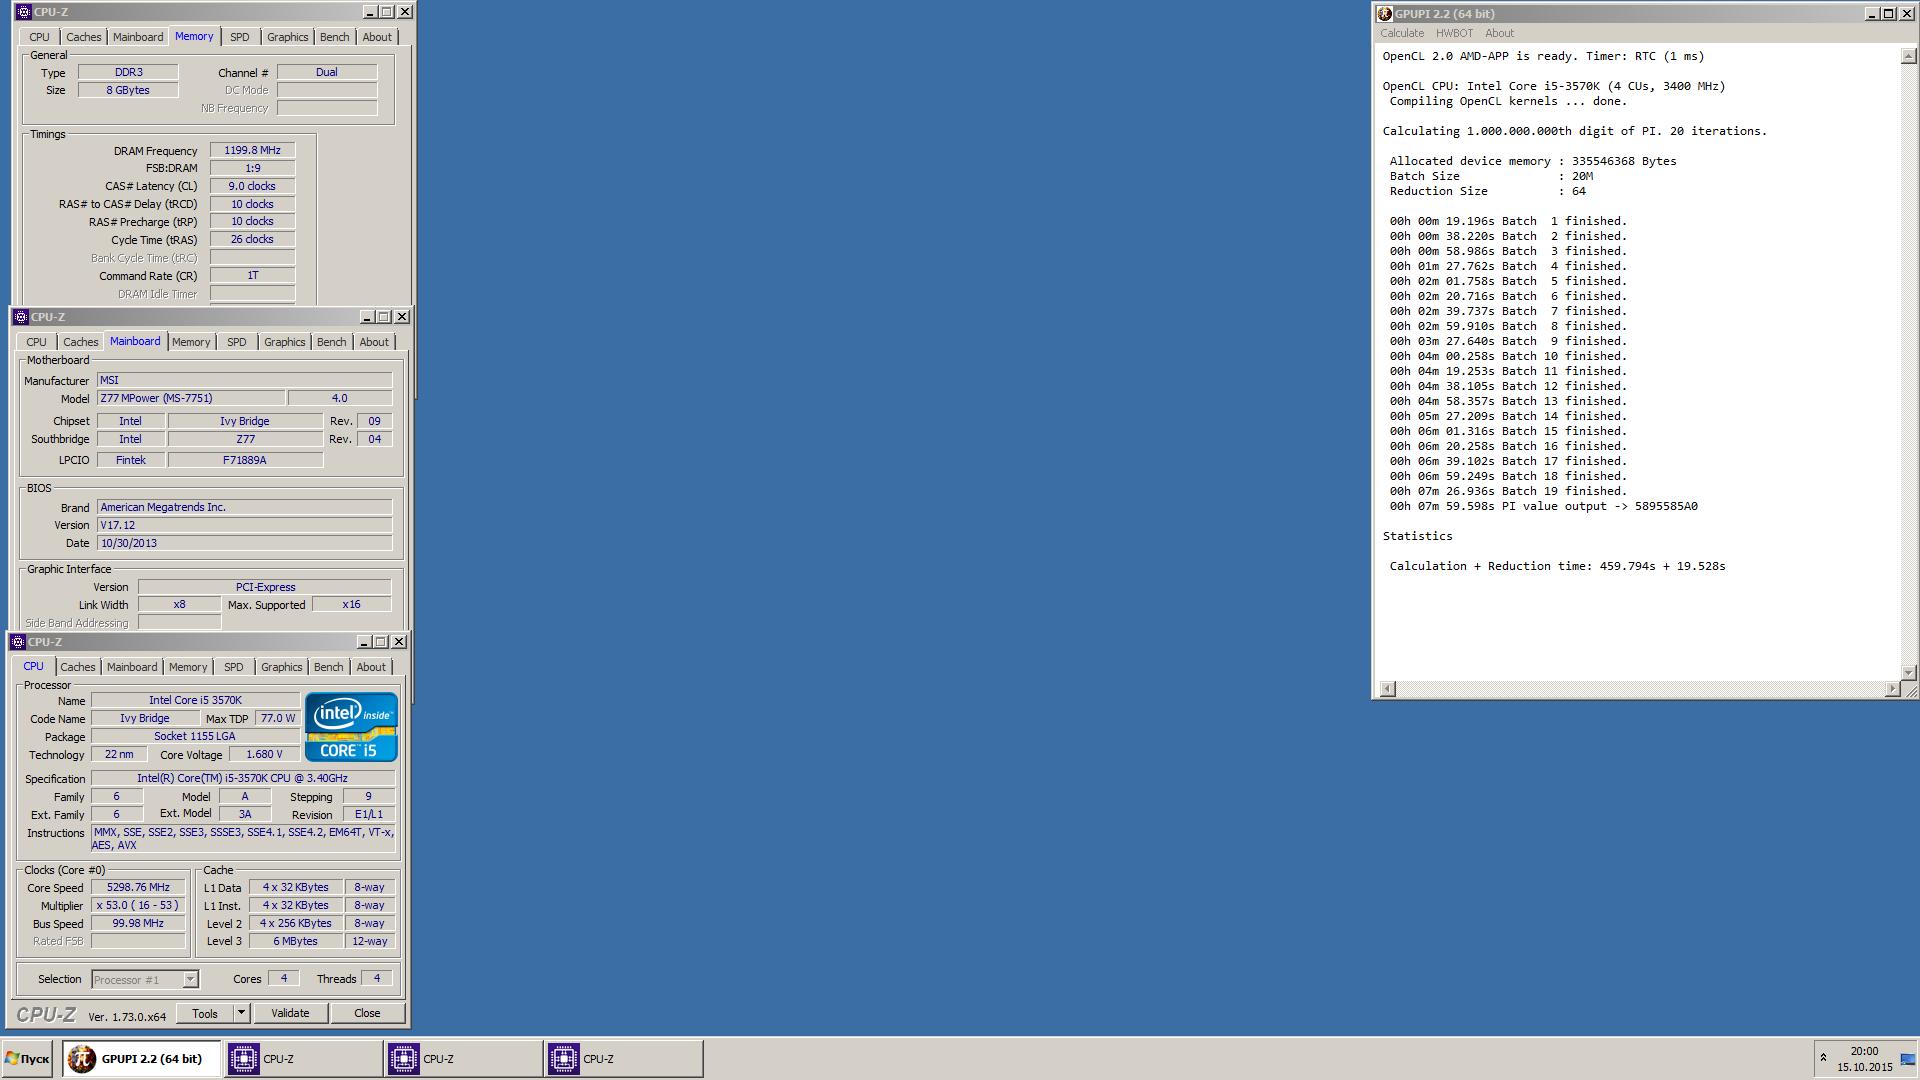Click GPUPI window title bar icon
The image size is (1920, 1080).
point(1385,14)
